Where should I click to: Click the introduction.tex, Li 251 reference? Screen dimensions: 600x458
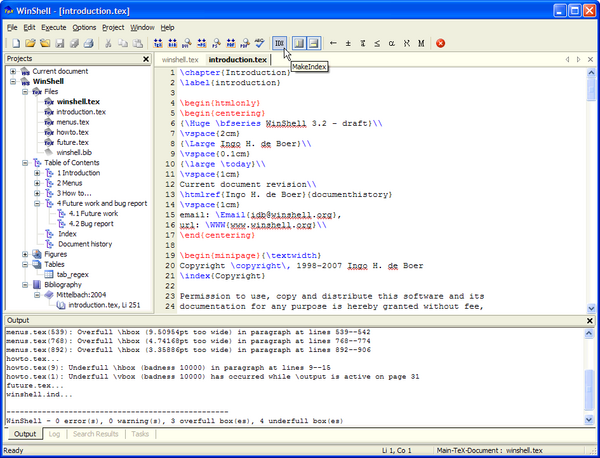tap(104, 305)
